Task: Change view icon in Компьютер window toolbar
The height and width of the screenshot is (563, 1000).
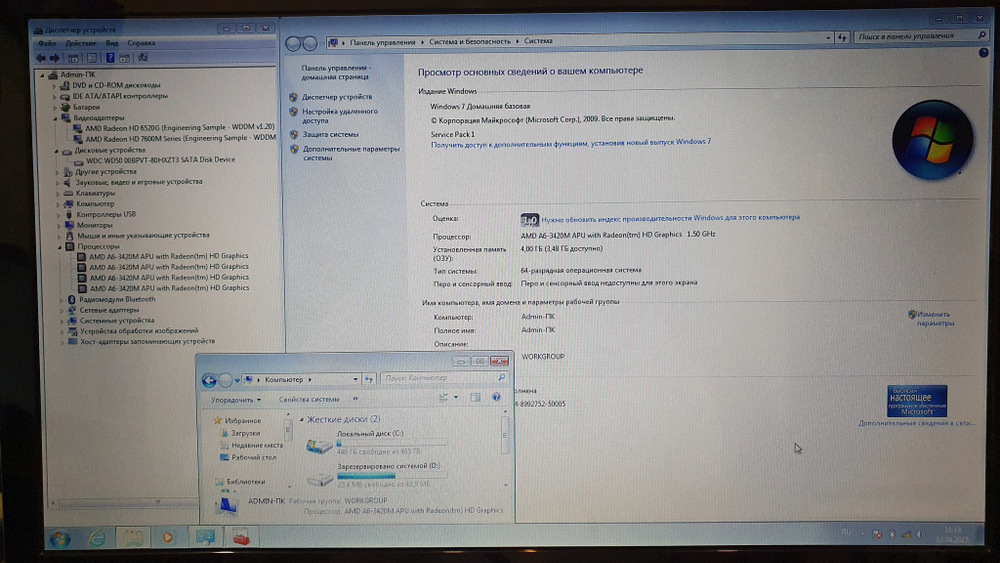Action: point(443,398)
